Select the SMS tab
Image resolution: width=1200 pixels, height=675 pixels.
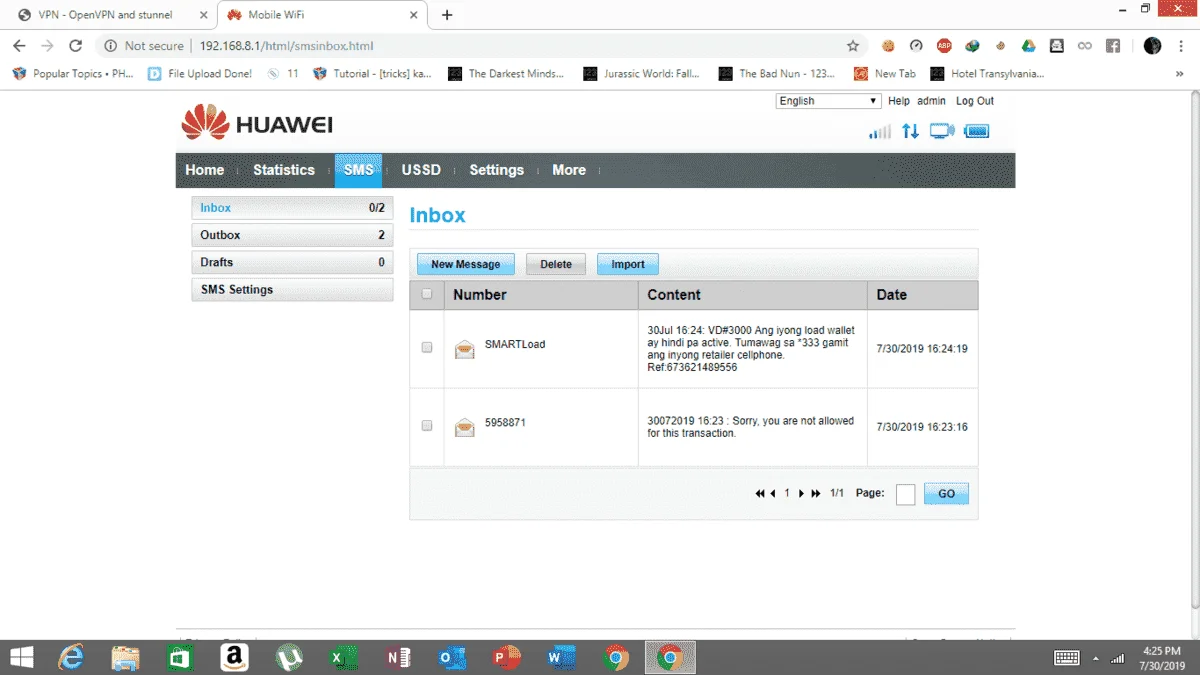pos(358,170)
